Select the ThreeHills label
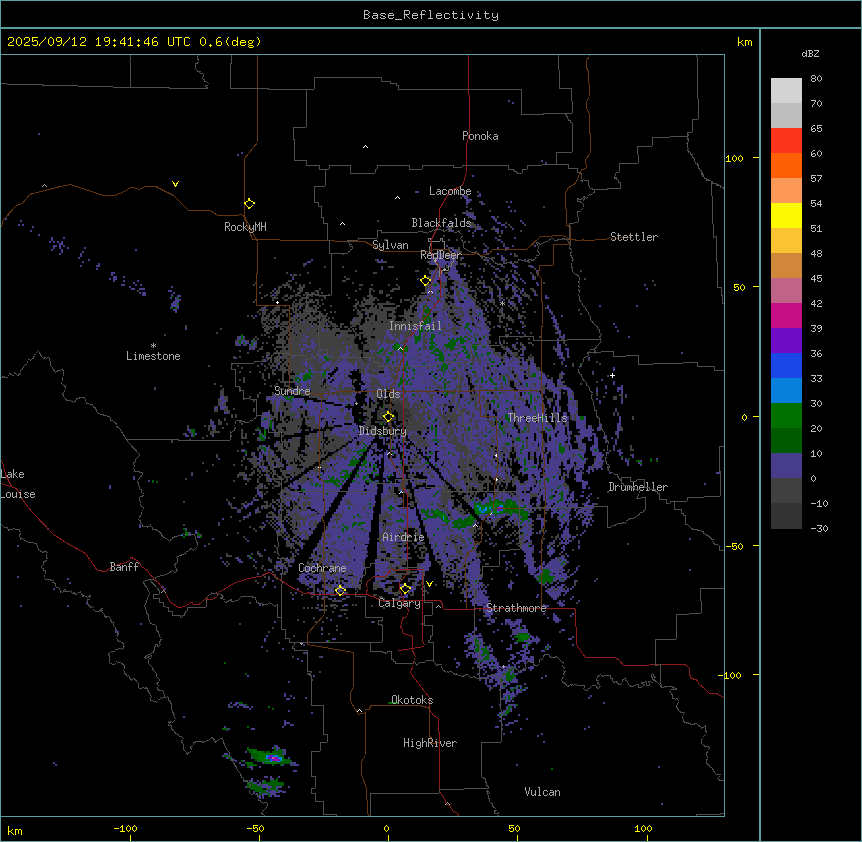Screen dimensions: 862x842 tap(537, 418)
